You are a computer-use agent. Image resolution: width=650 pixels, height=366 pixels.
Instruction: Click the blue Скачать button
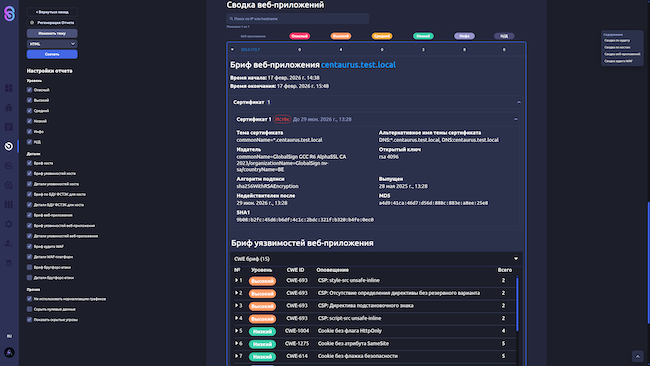point(52,54)
